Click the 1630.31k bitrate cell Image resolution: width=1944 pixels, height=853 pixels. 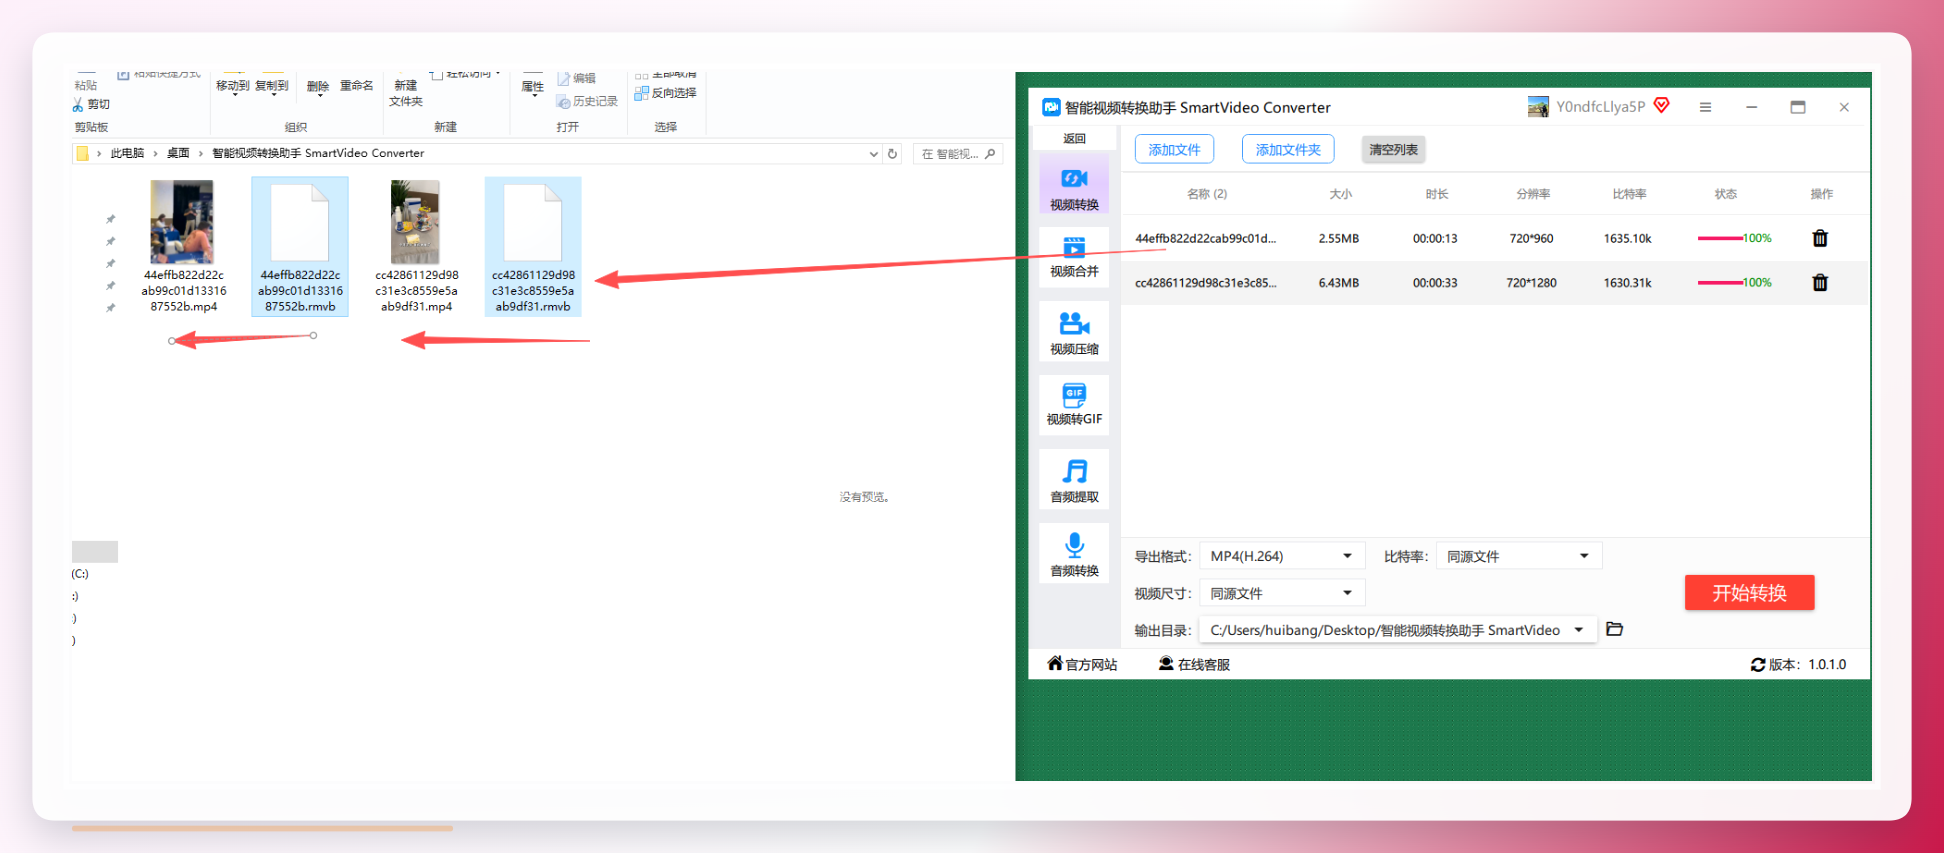coord(1627,283)
